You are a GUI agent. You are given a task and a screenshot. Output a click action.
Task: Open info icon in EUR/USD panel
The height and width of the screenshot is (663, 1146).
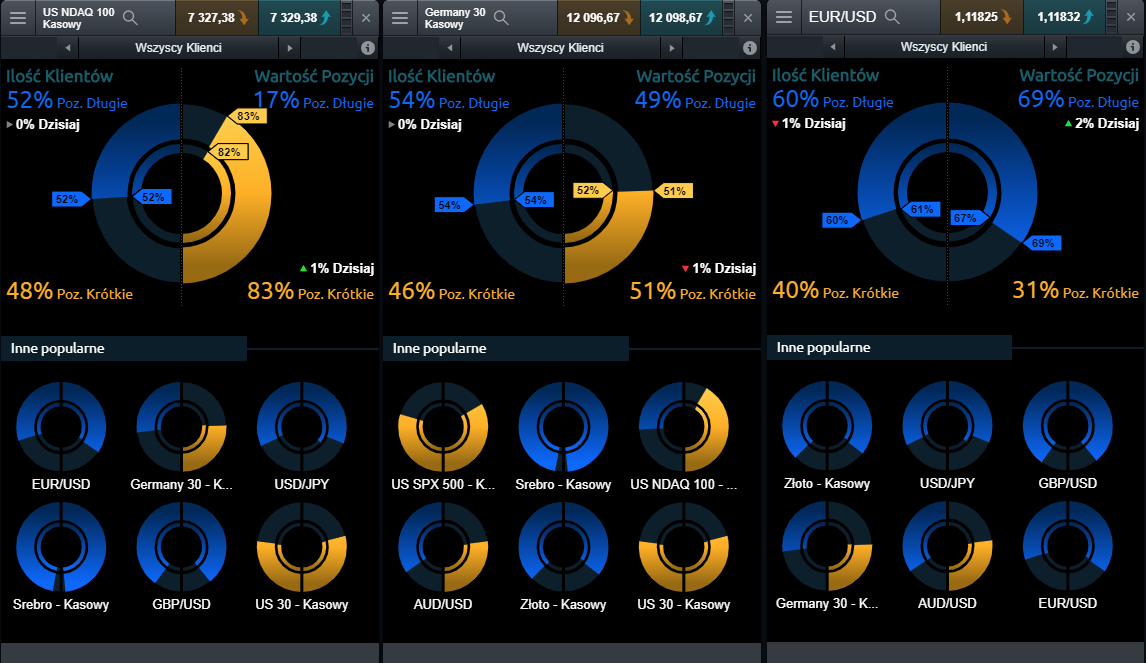[x=1132, y=47]
